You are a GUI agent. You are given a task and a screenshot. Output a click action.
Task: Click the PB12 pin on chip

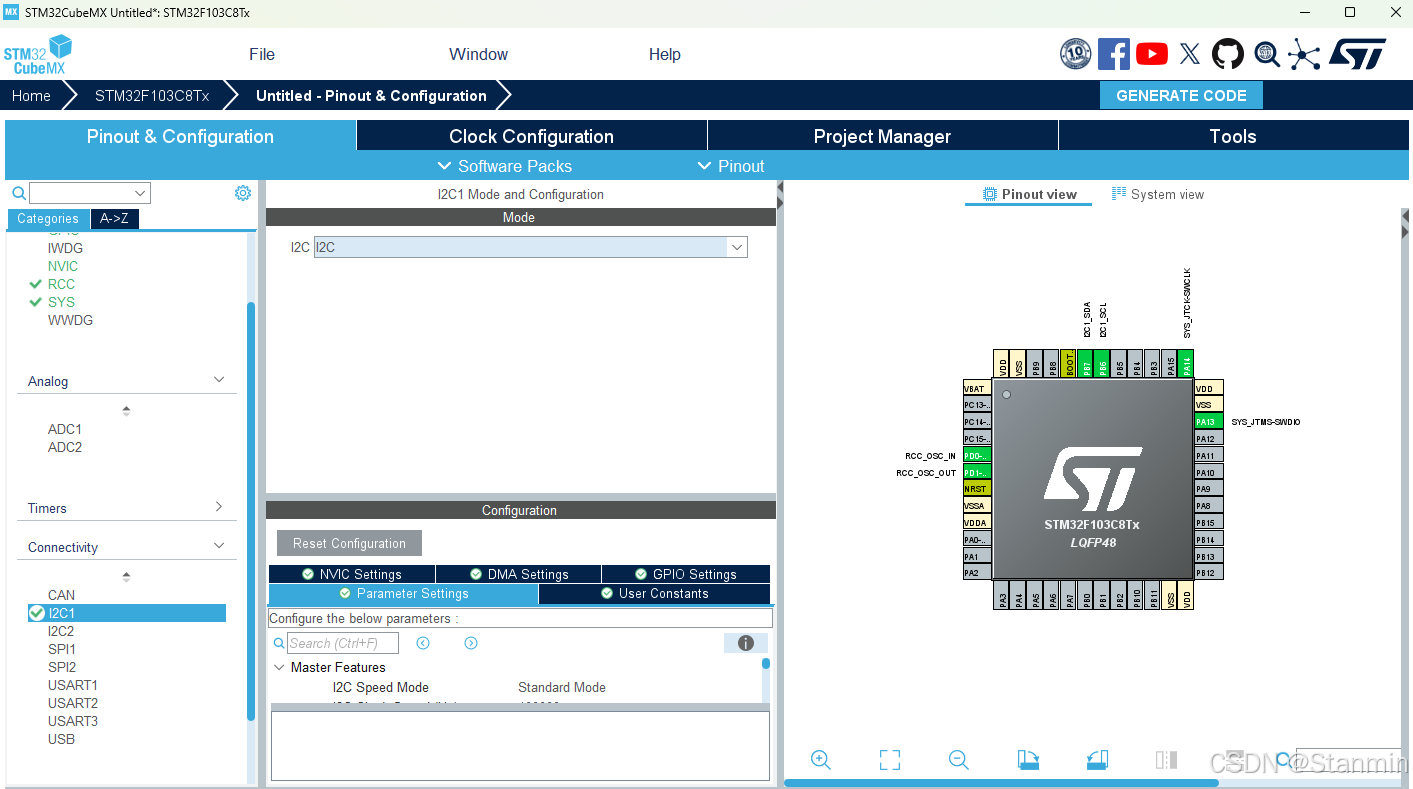1209,573
